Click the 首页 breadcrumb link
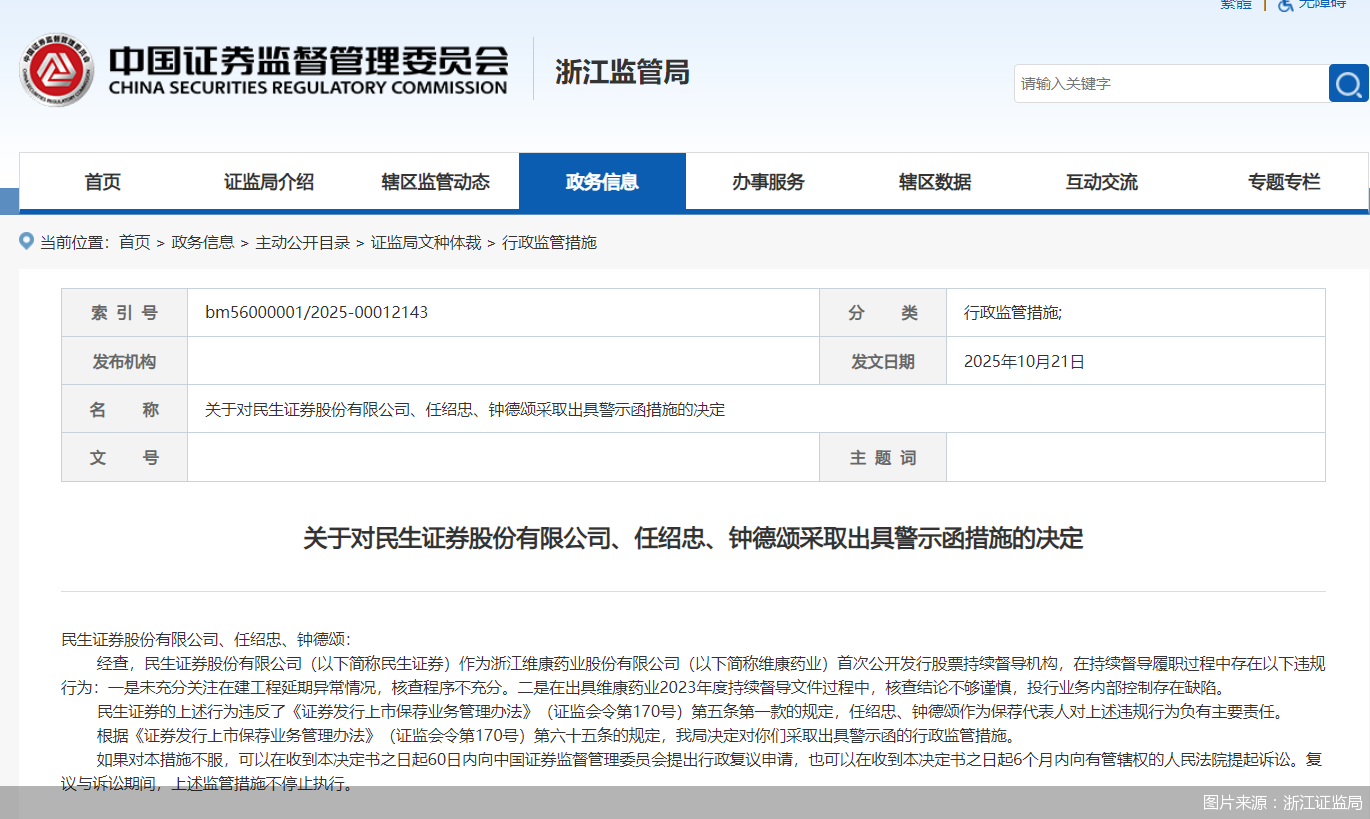The width and height of the screenshot is (1370, 819). coord(134,242)
